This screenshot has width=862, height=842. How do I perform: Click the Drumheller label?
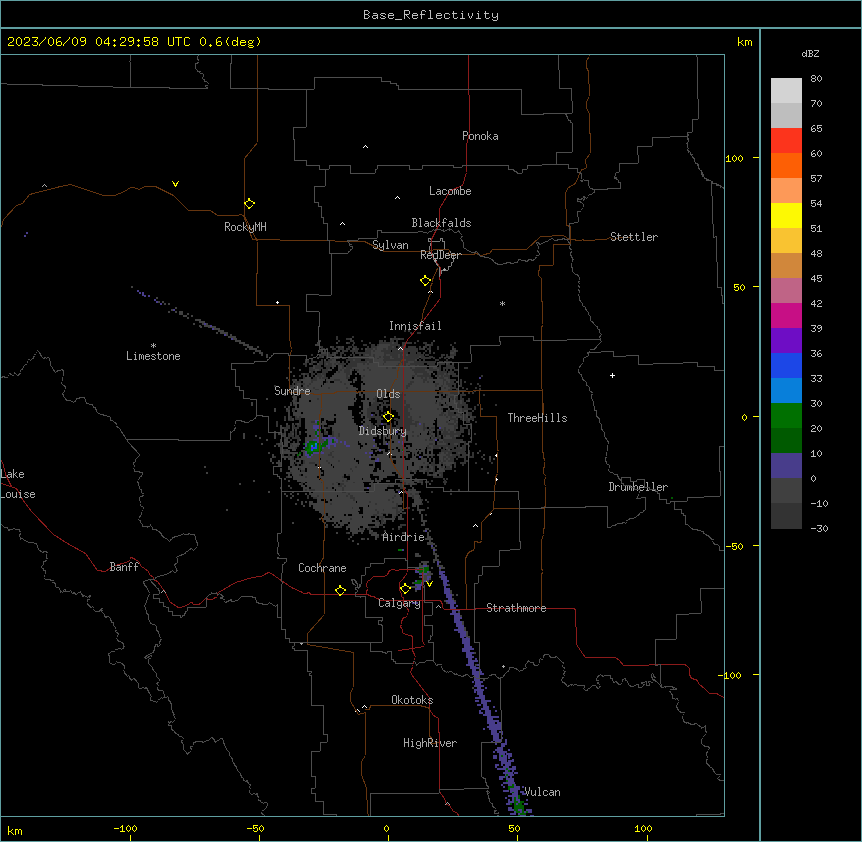638,487
